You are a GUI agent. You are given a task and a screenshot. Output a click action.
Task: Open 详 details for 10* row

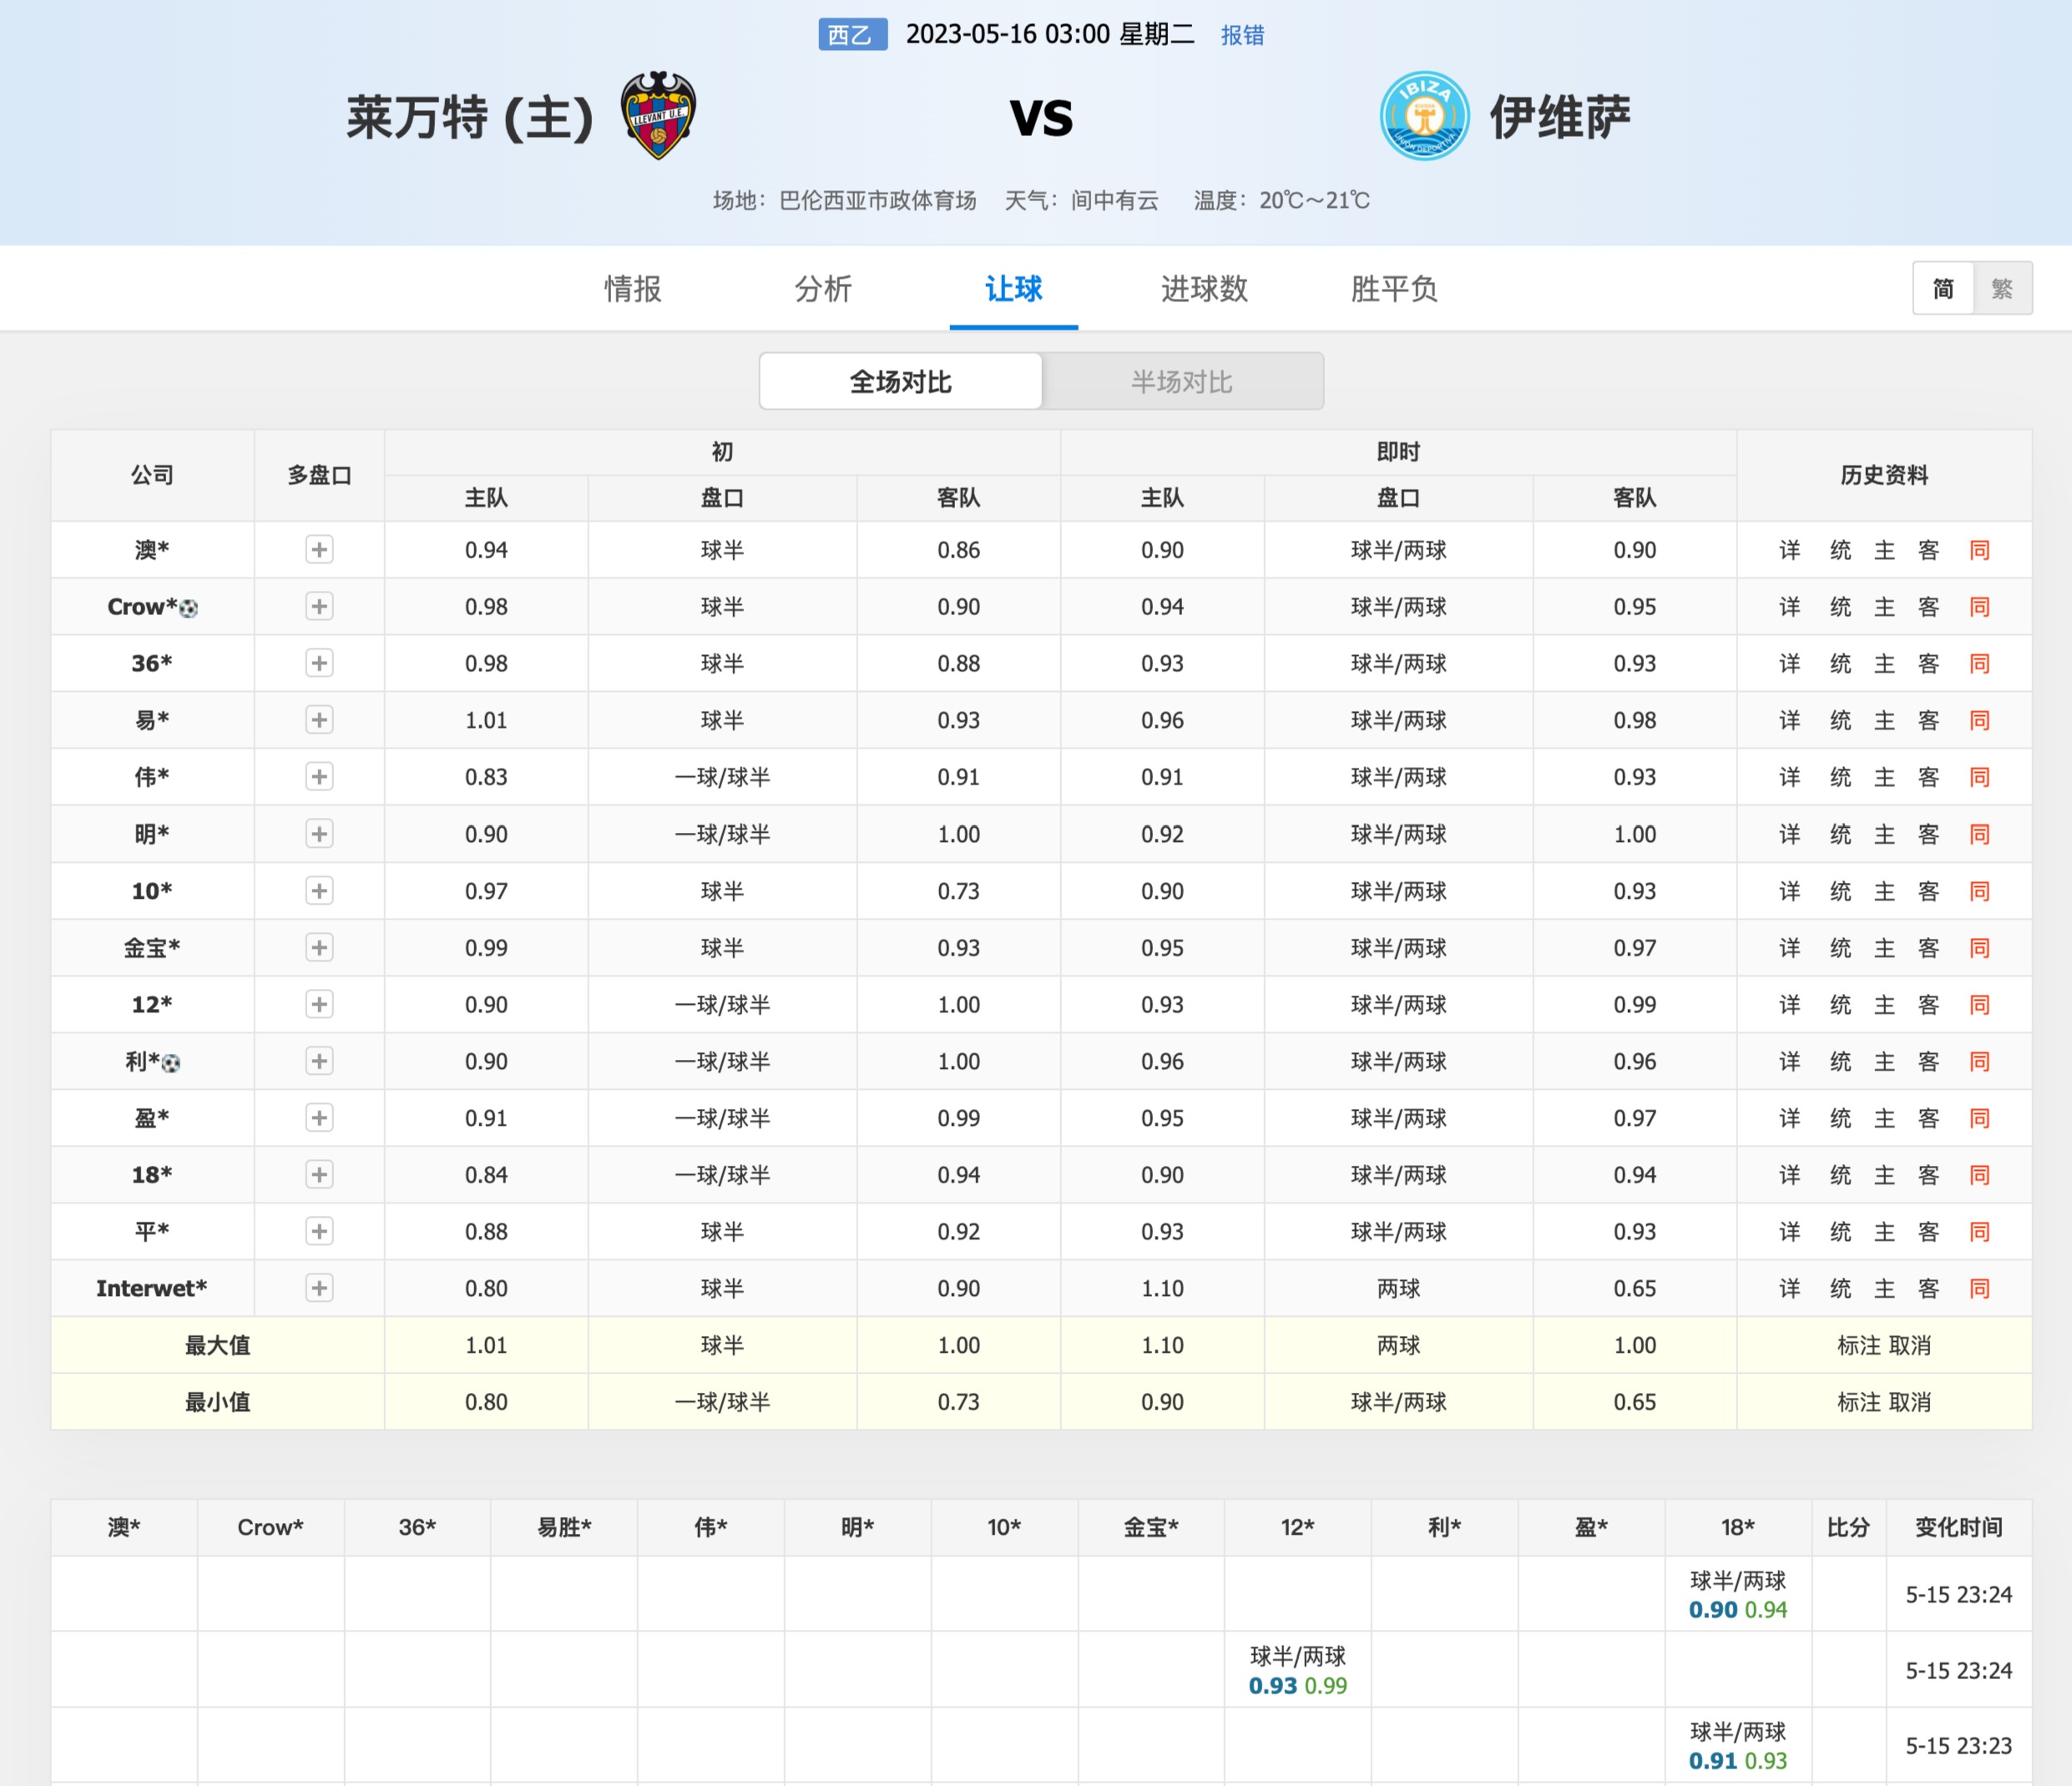pos(1789,891)
